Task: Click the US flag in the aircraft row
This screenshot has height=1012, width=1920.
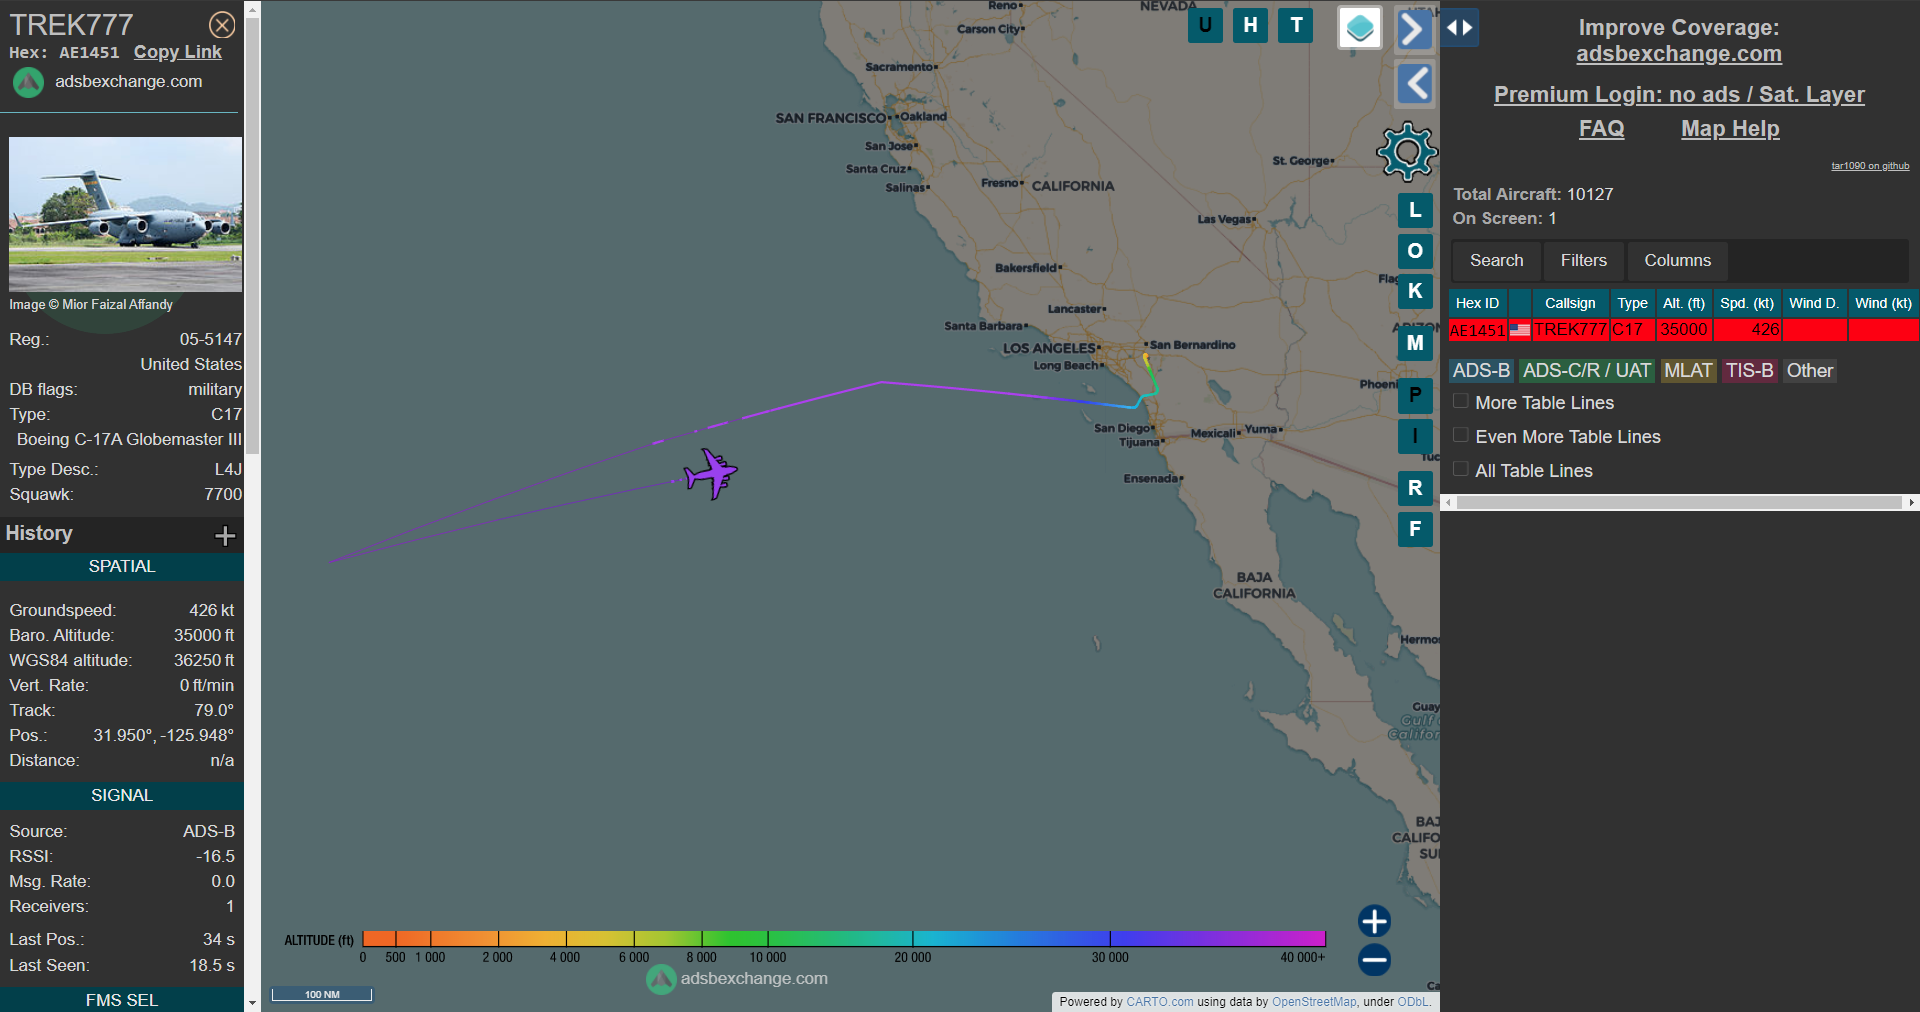Action: (1519, 330)
